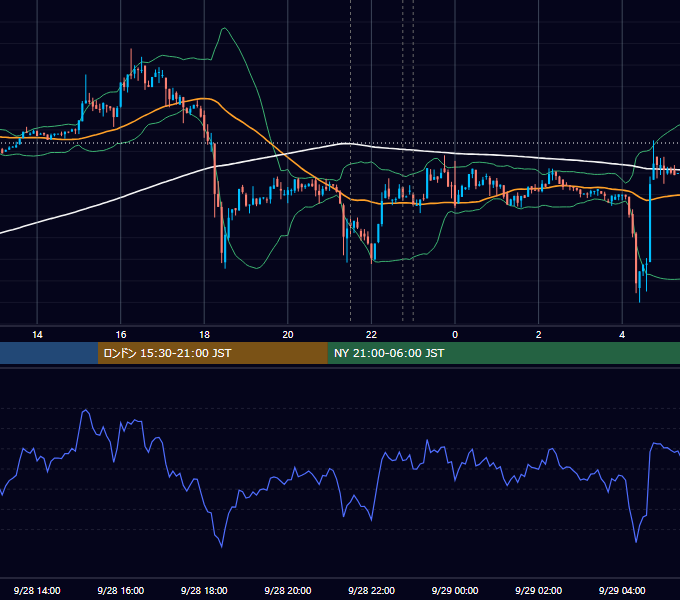
Task: Click the 9/28 16:00 timestamp label
Action: 121,590
